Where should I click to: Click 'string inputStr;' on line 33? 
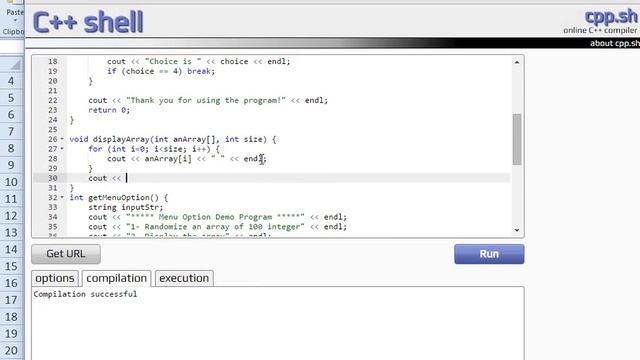coord(126,207)
